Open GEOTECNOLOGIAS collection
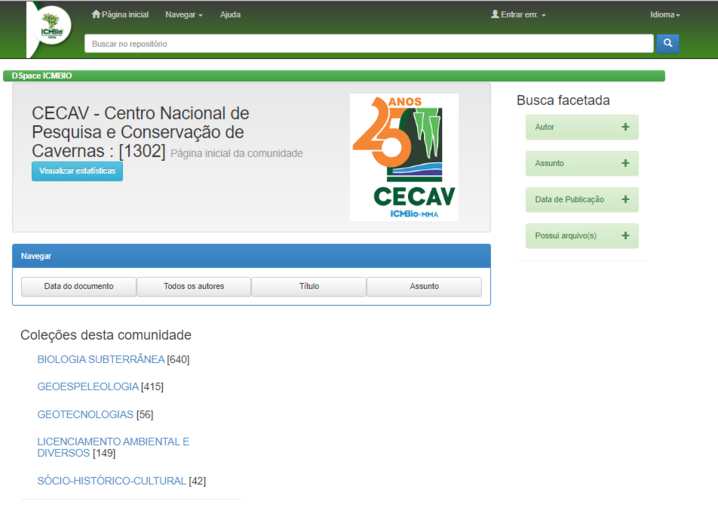This screenshot has width=718, height=523. tap(85, 414)
